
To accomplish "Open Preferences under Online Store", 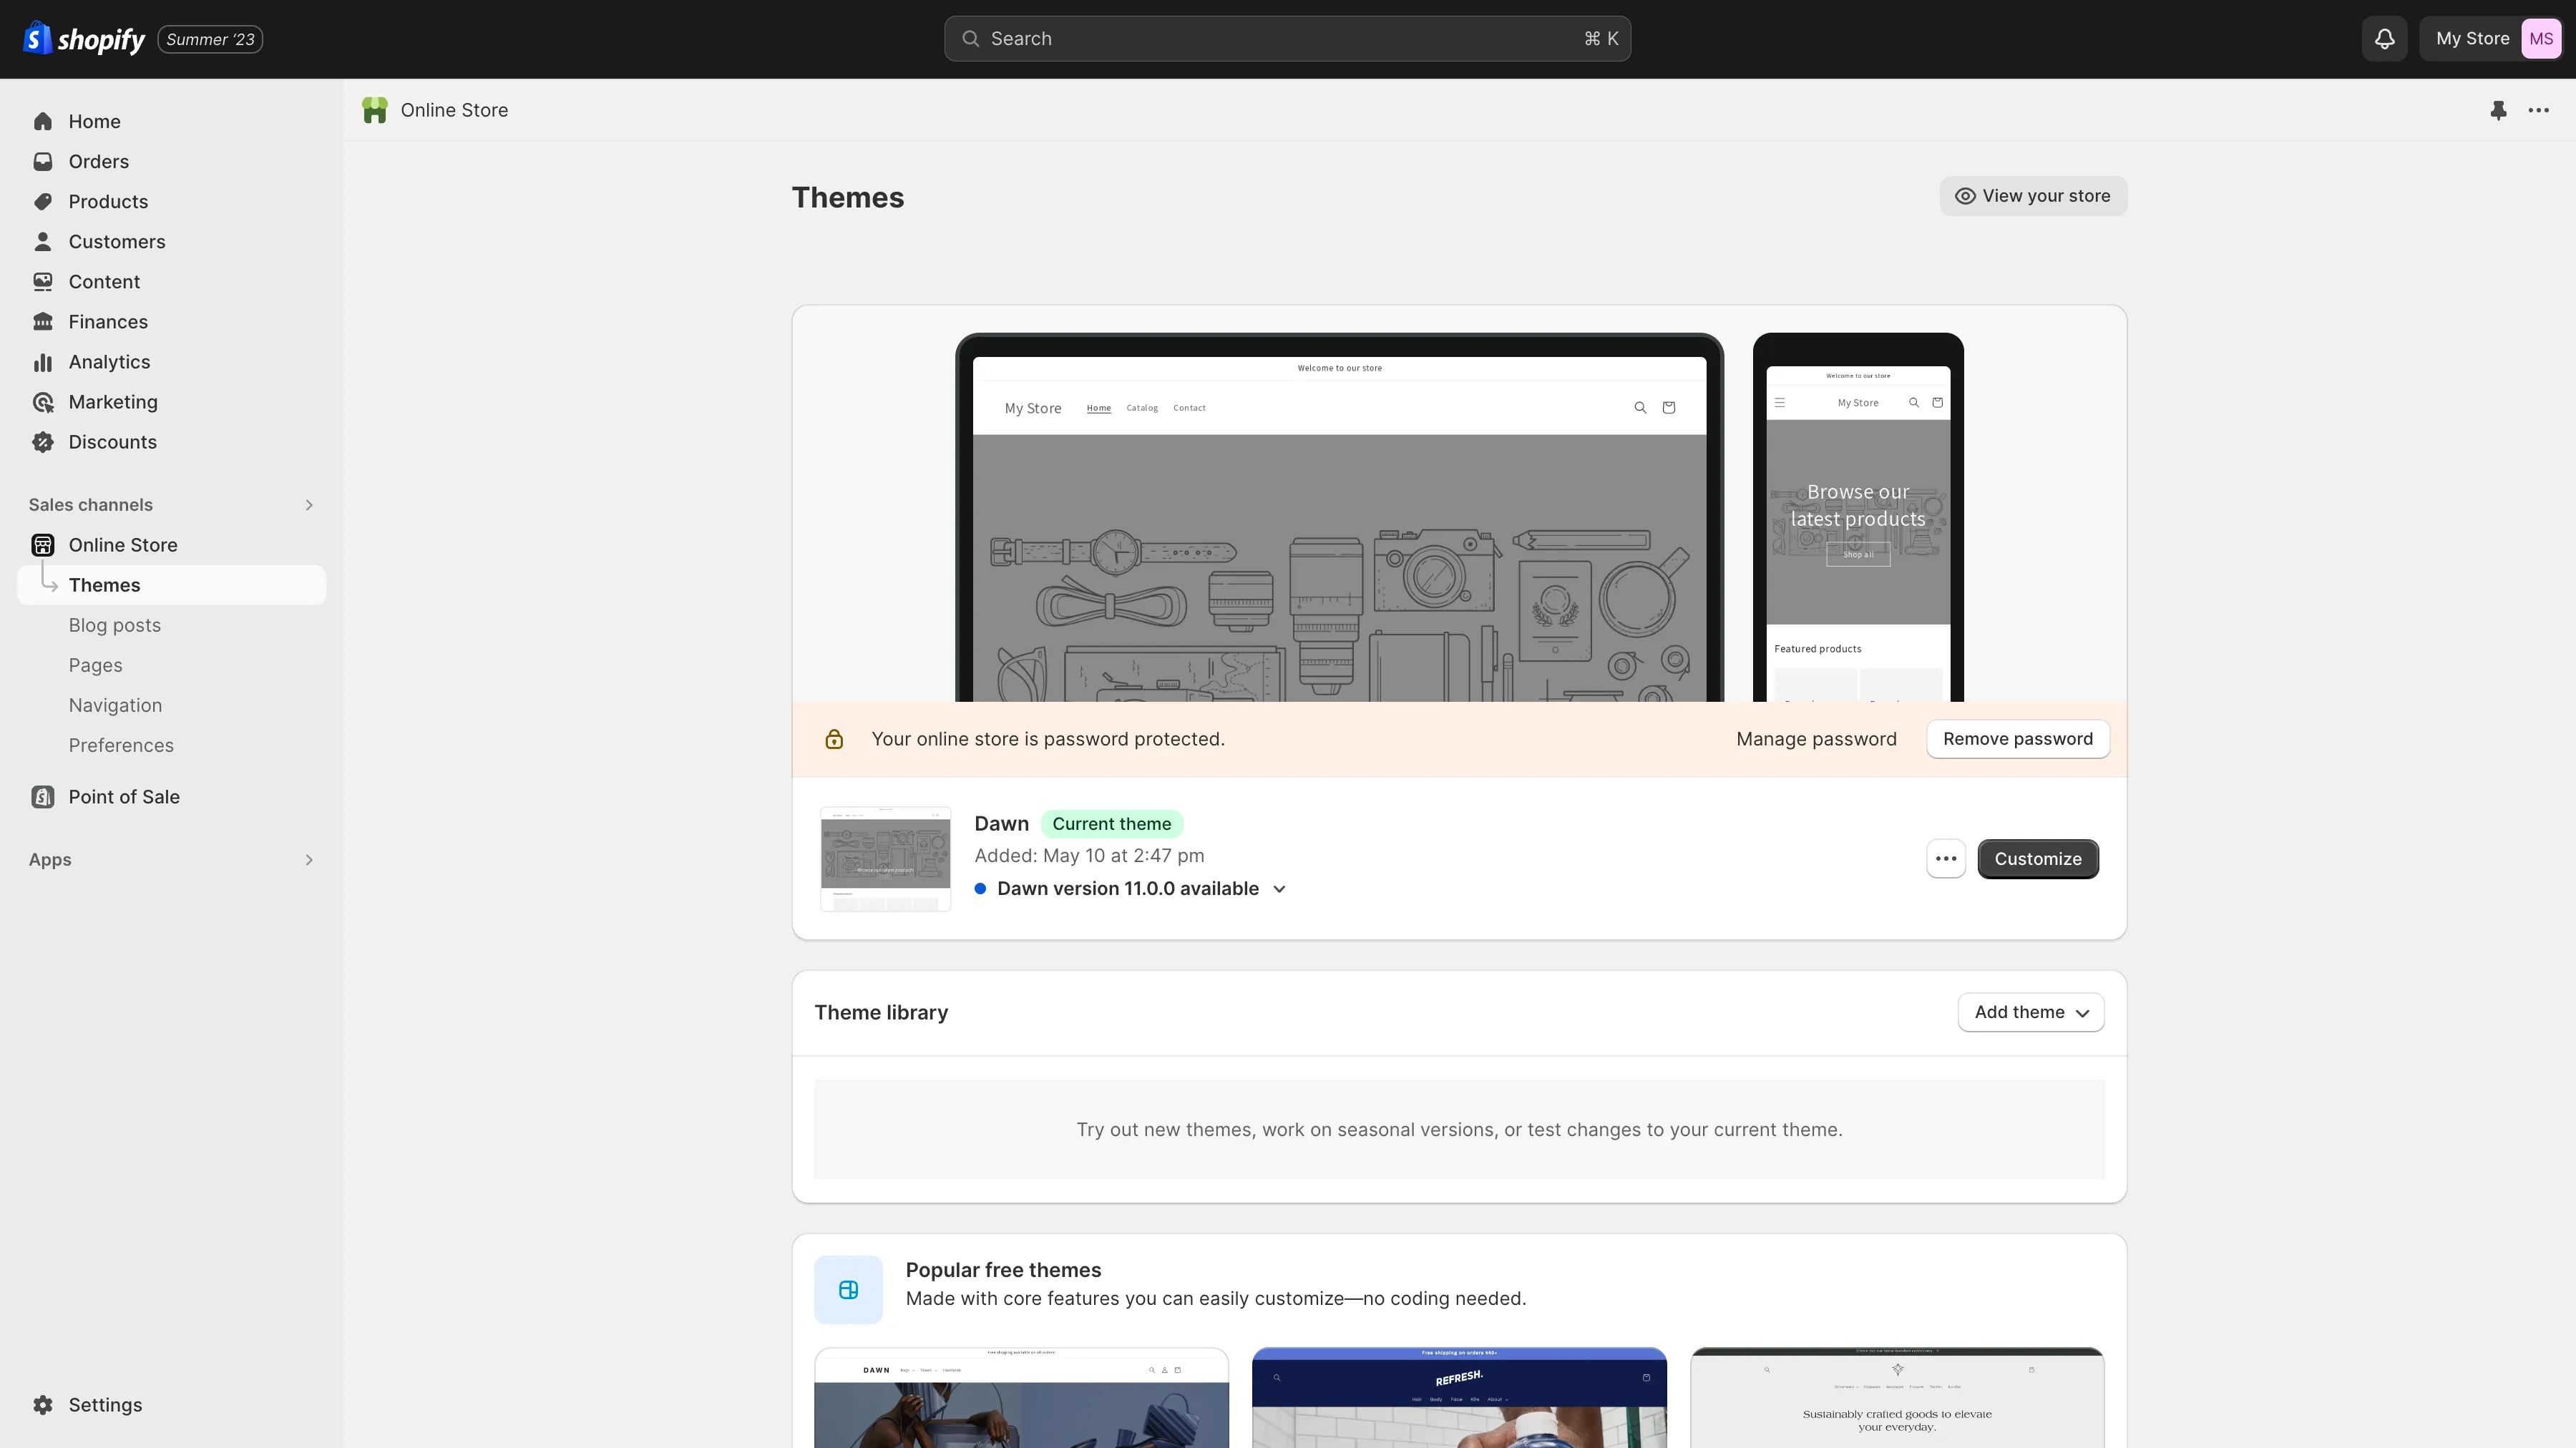I will 121,745.
